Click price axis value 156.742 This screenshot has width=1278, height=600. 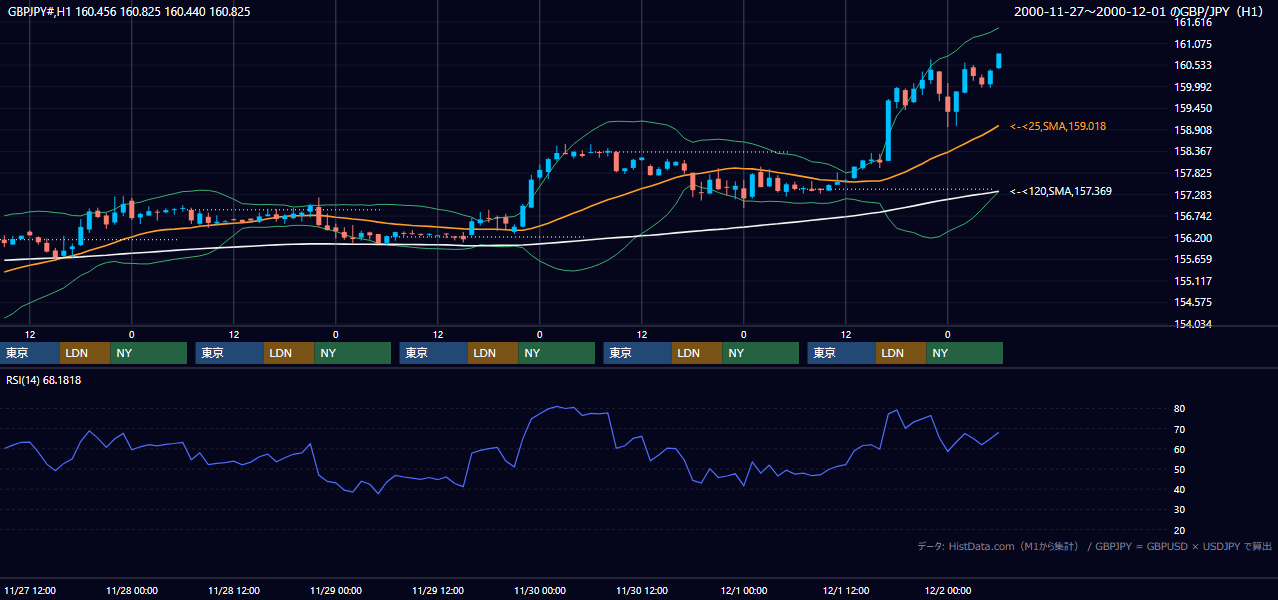click(1193, 216)
